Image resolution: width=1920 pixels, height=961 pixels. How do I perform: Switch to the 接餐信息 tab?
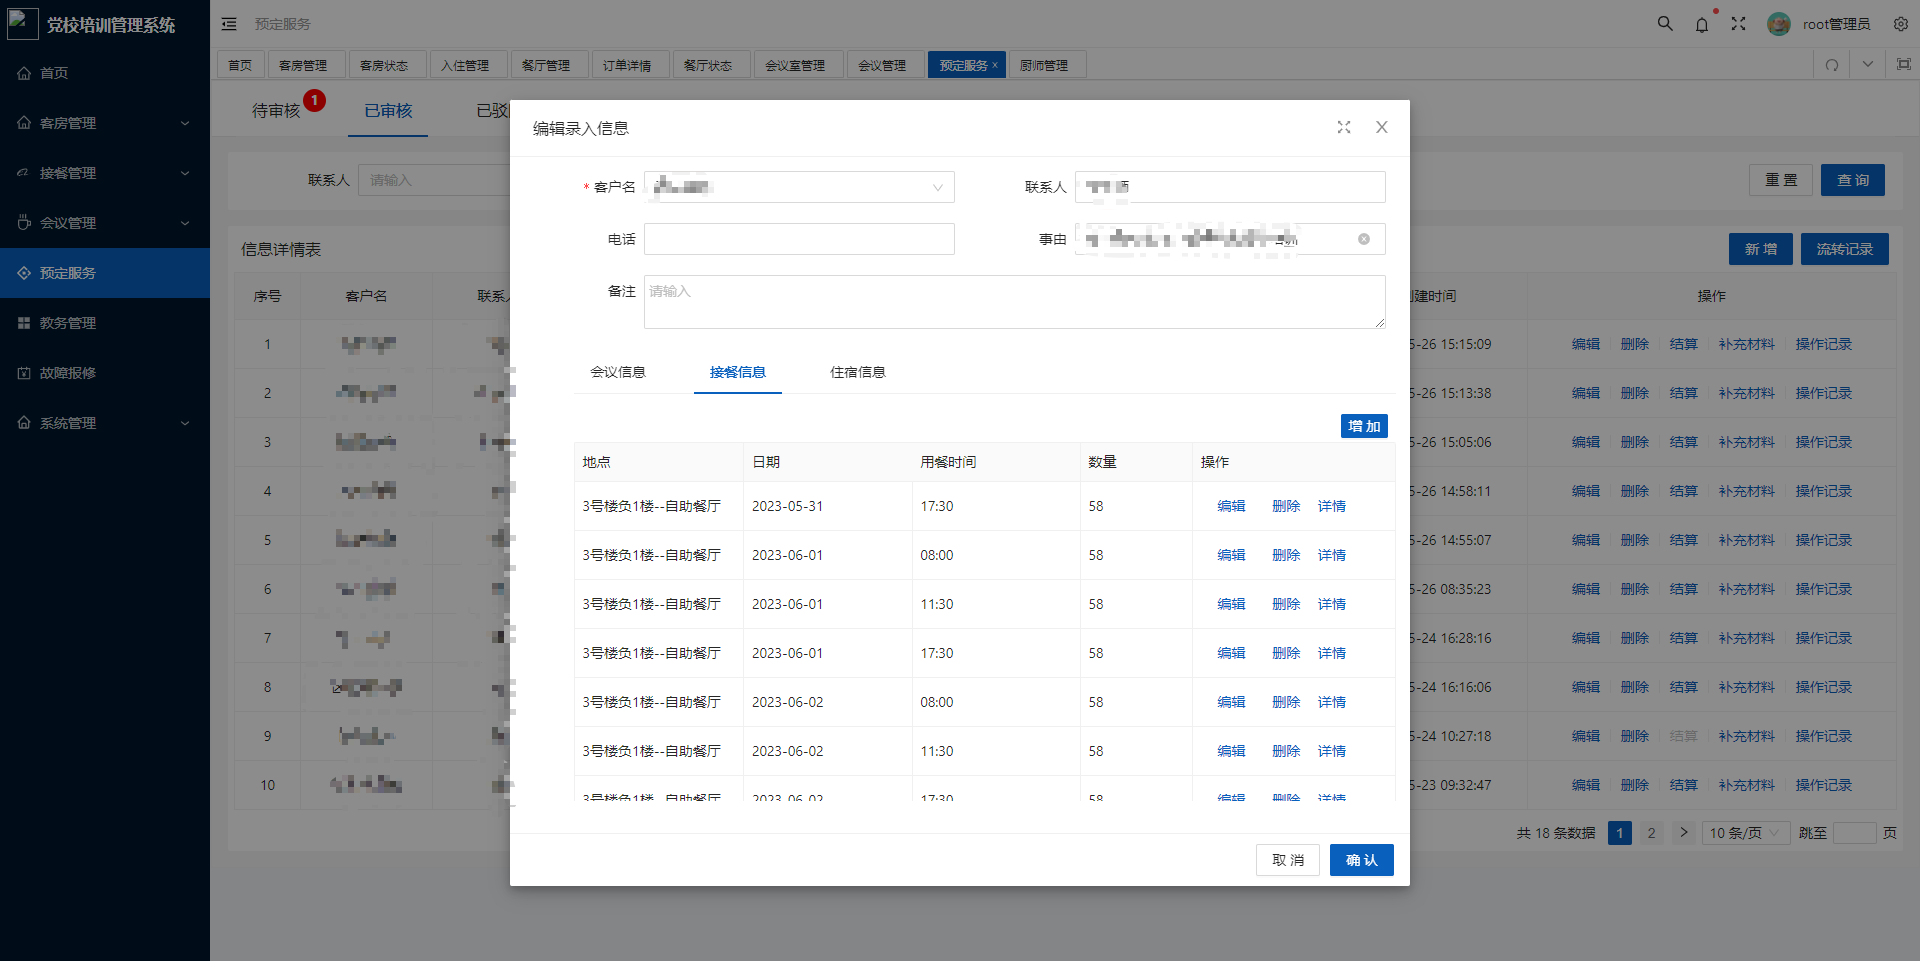pyautogui.click(x=738, y=372)
